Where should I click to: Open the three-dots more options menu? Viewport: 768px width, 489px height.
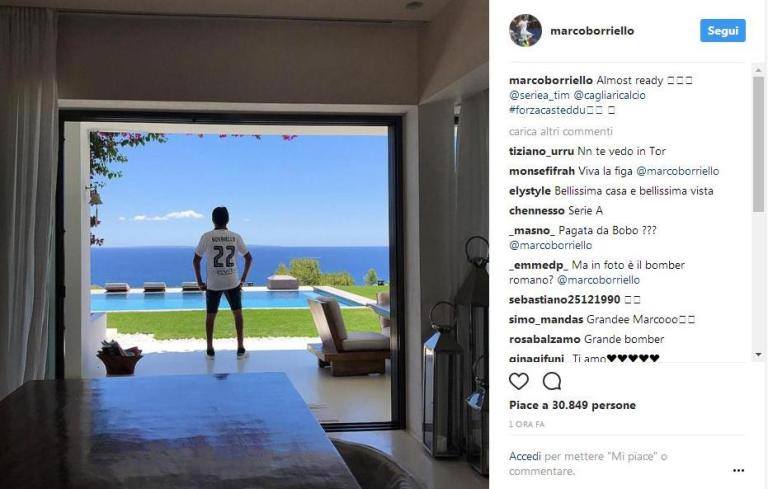click(739, 470)
